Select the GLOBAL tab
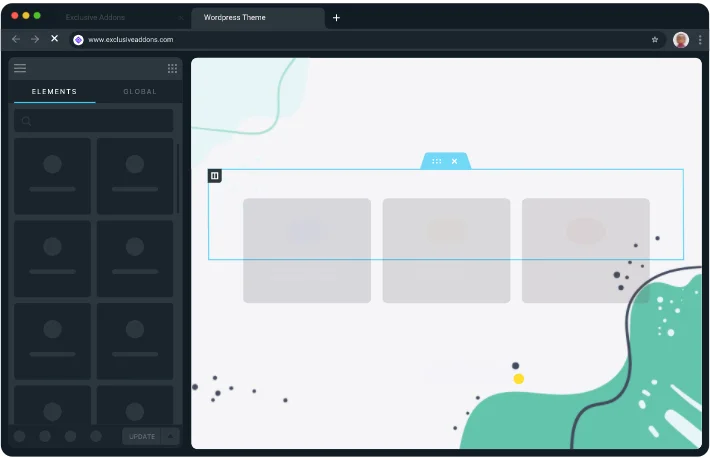Screen dimensions: 710x458 (x=140, y=92)
